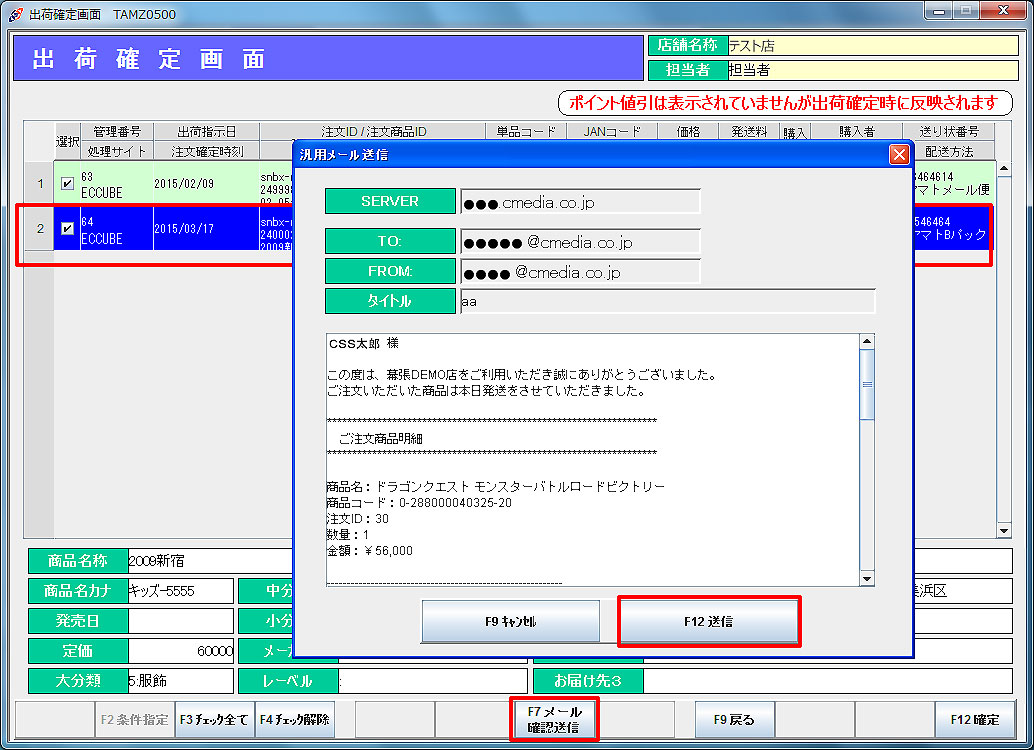Click the TO: email address field
The width and height of the screenshot is (1034, 750).
(580, 243)
